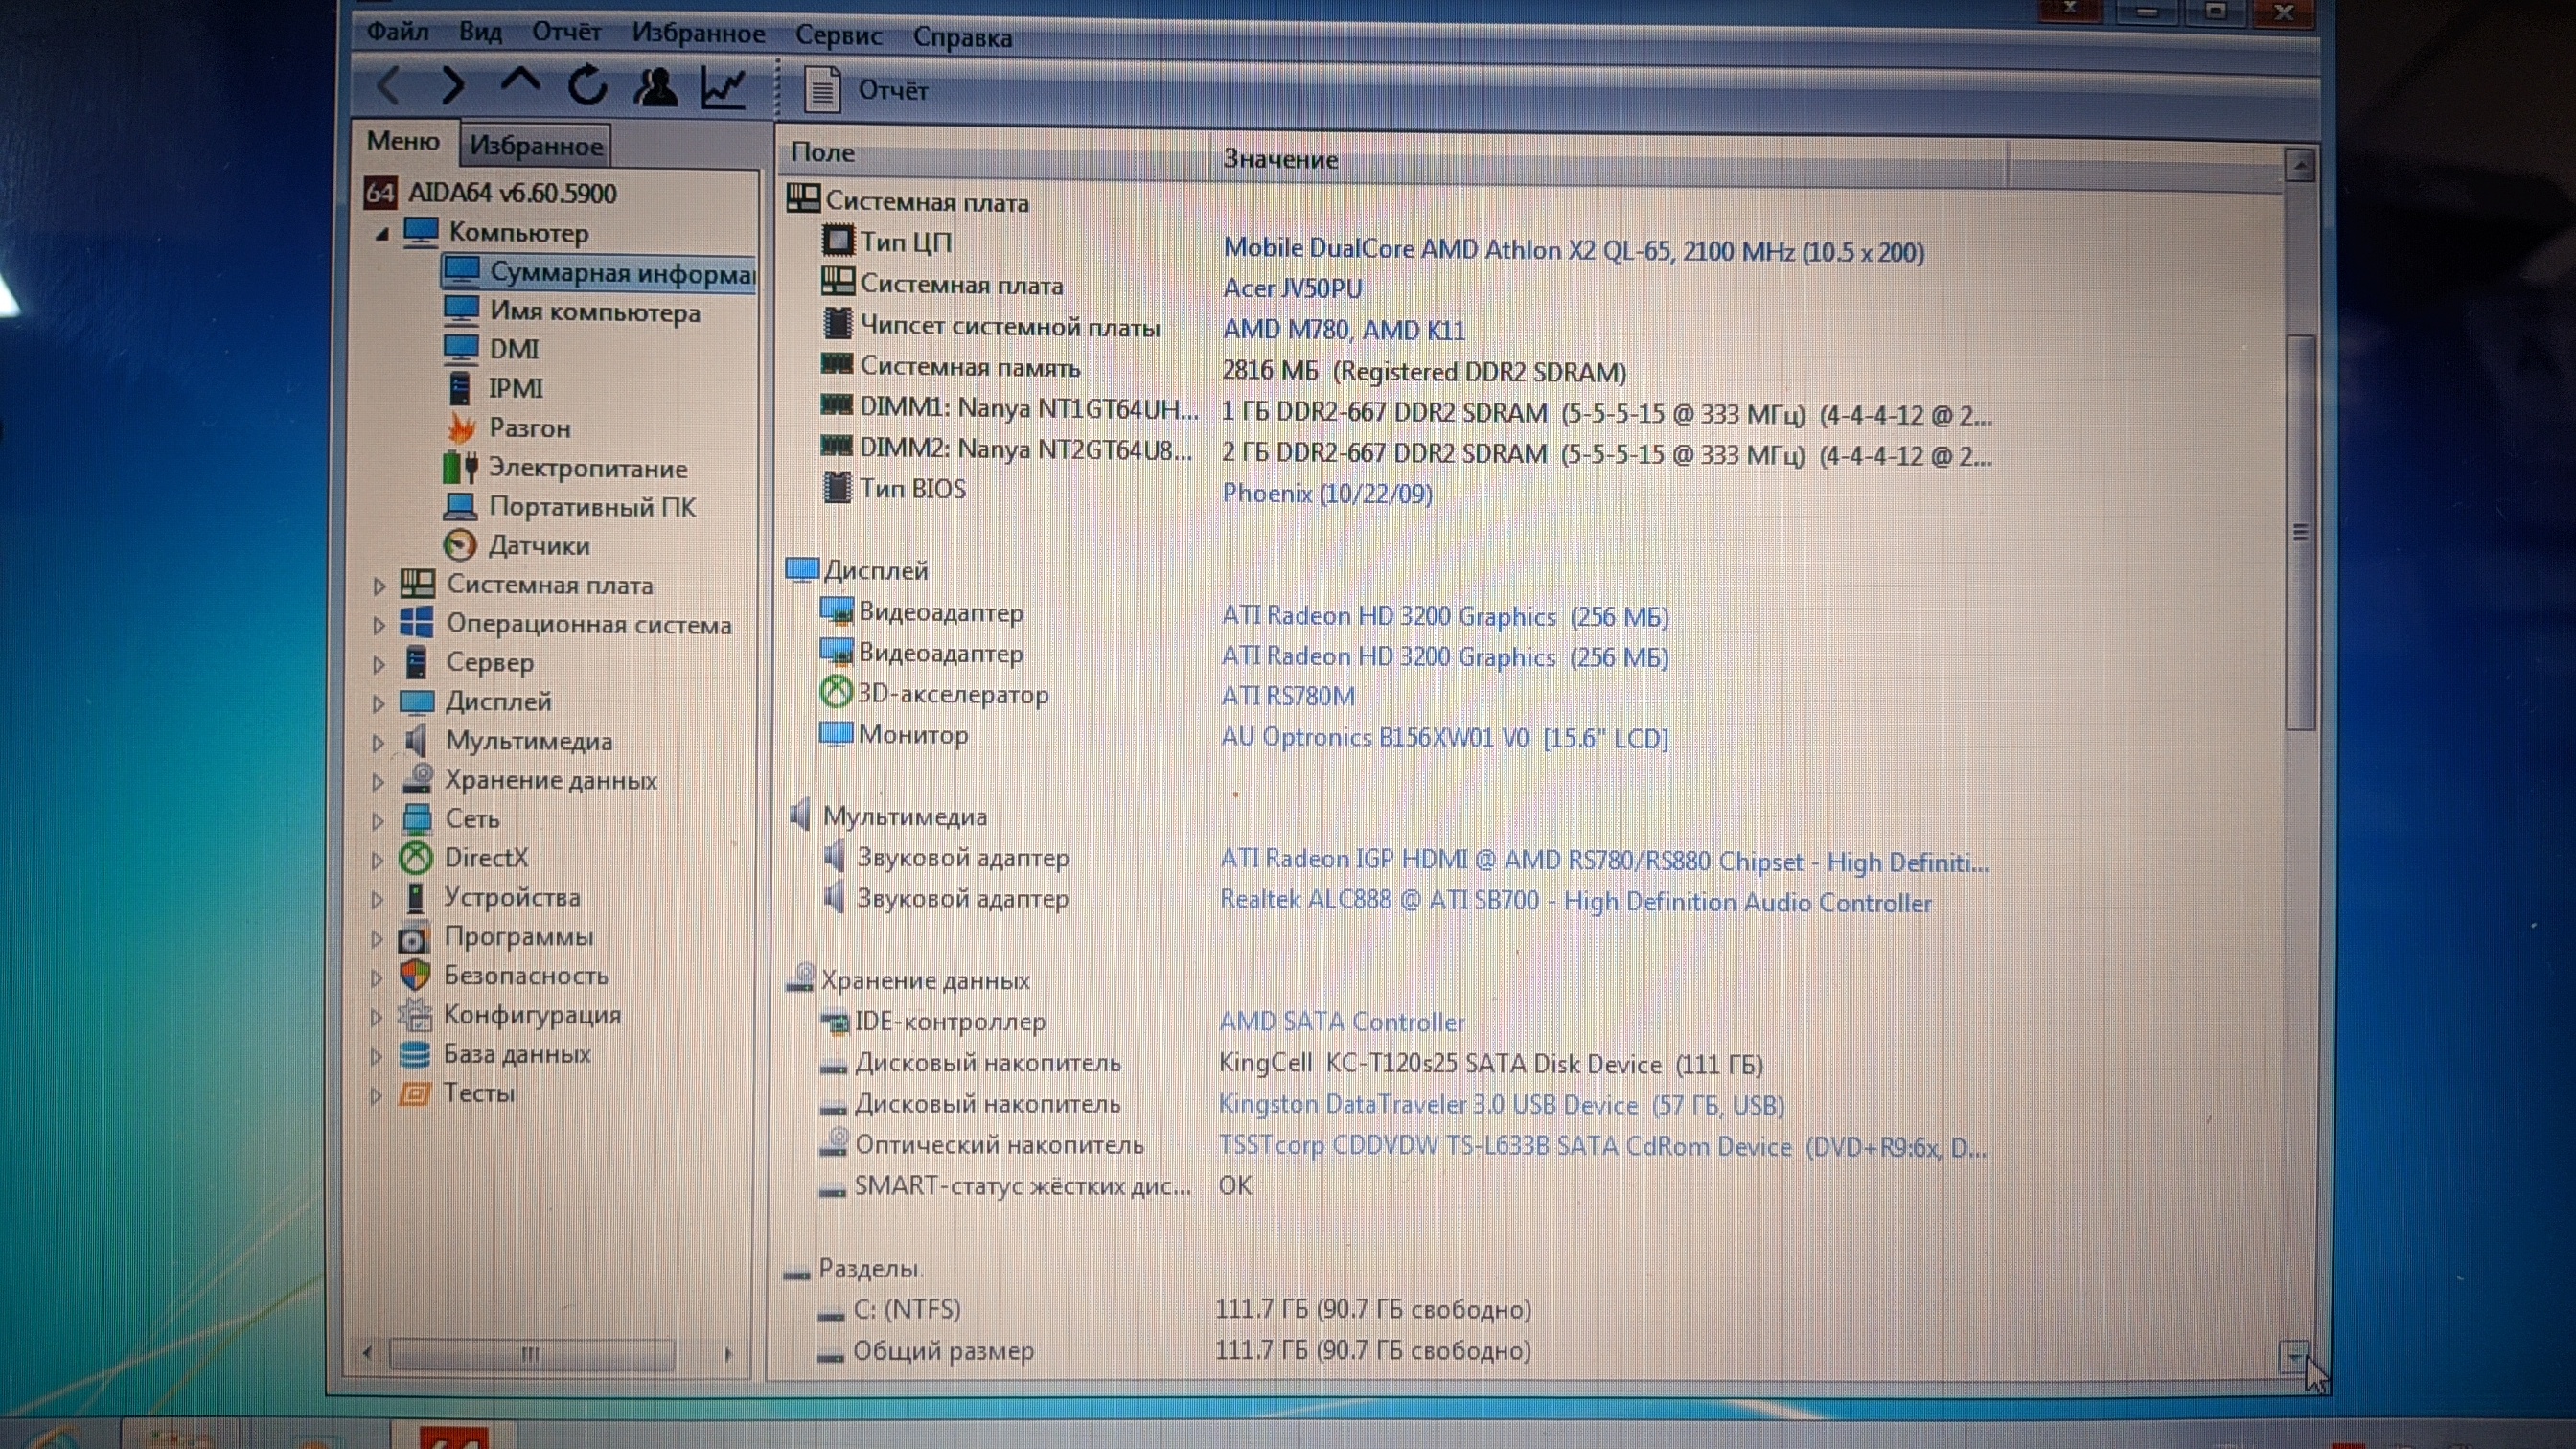Screen dimensions: 2576x1449
Task: Refresh the page with the Refresh icon
Action: (x=587, y=85)
